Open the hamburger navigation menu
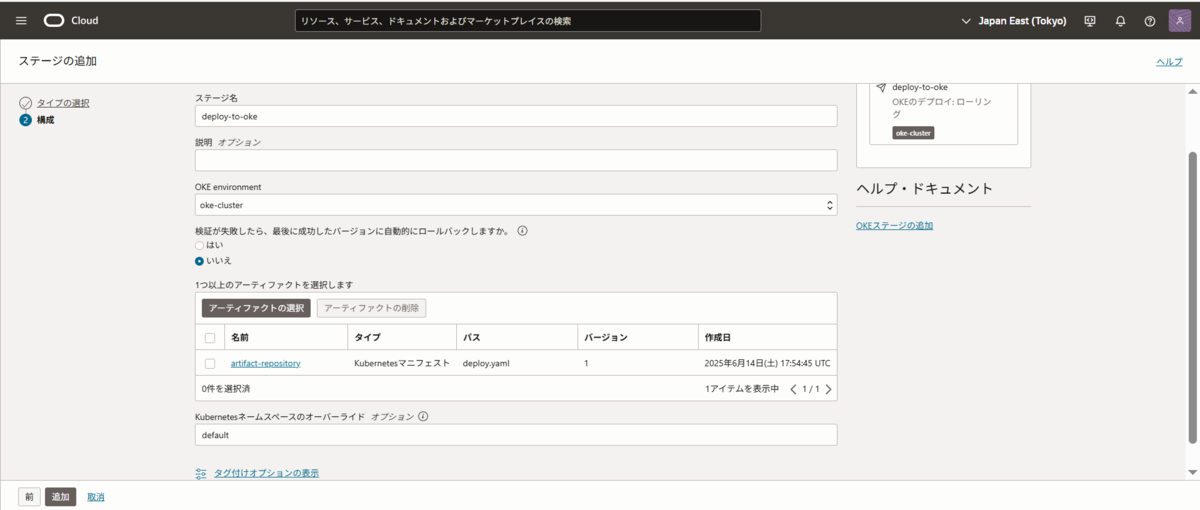Viewport: 1200px width, 510px height. click(21, 21)
